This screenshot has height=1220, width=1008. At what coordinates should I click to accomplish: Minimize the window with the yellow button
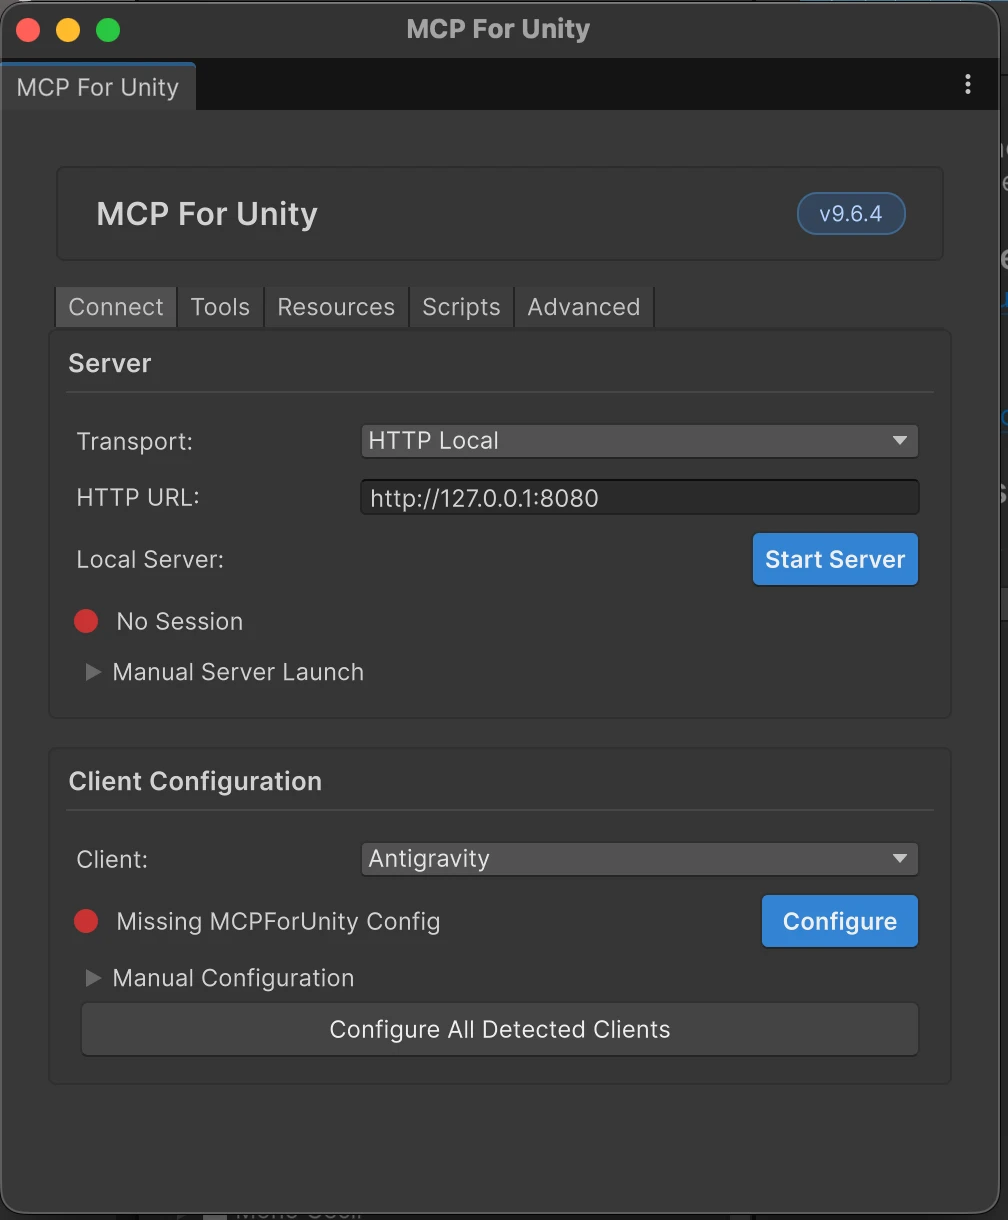[x=68, y=30]
